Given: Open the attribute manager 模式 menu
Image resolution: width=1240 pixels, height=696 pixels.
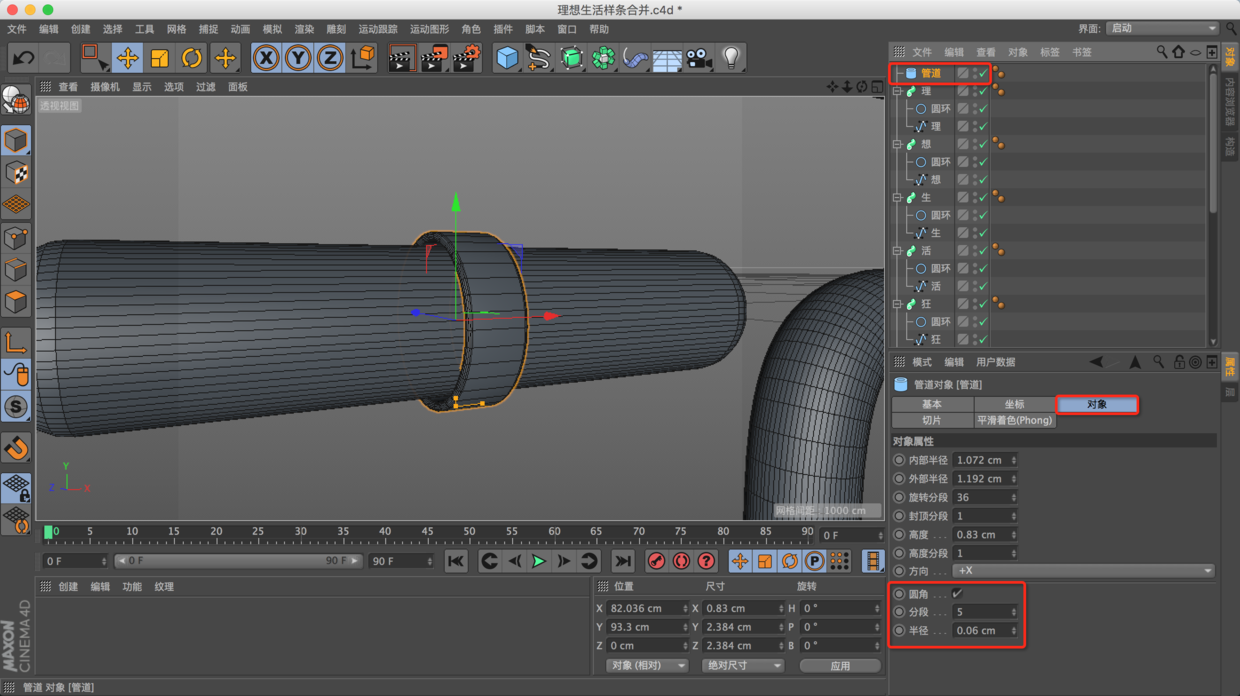Looking at the screenshot, I should coord(922,362).
